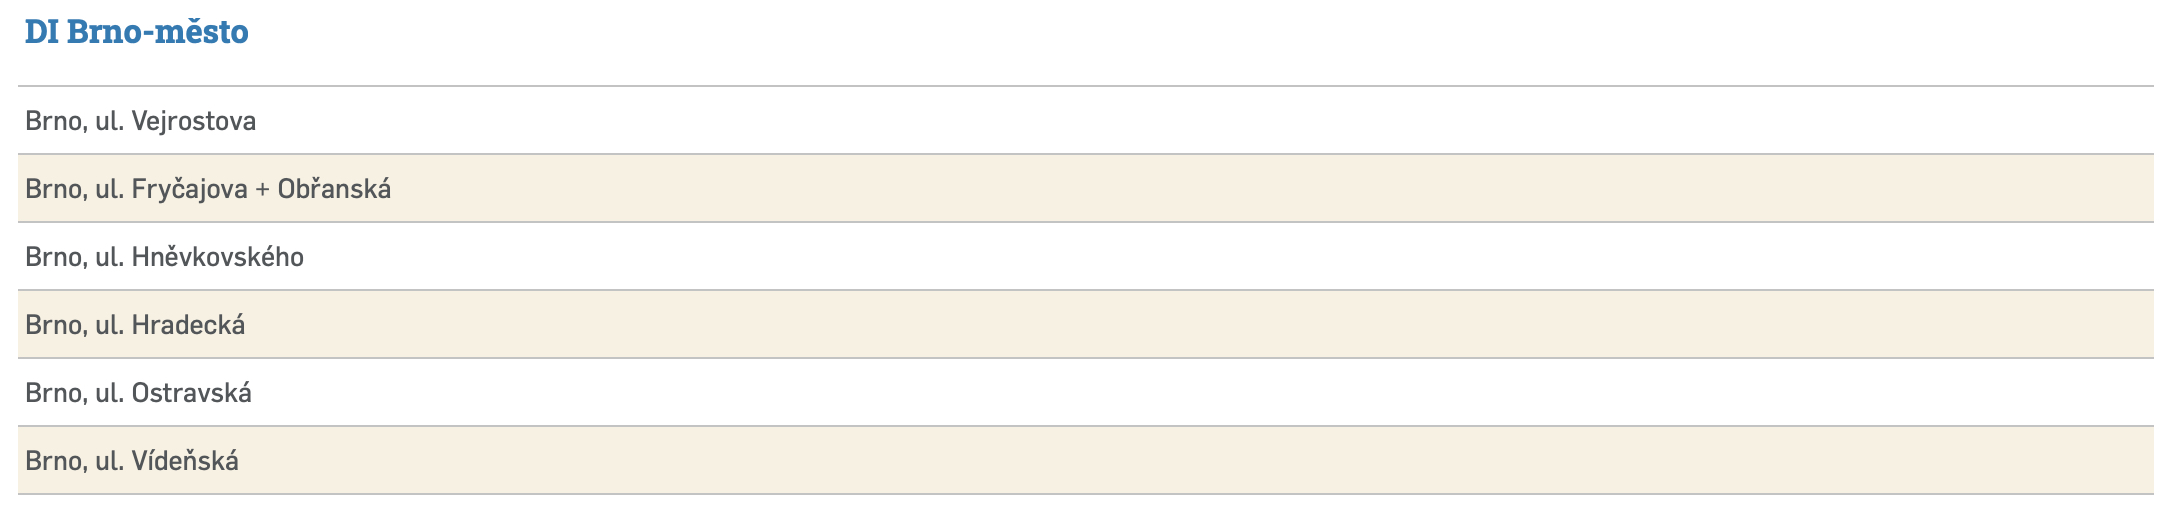Click "ul." in the Hradecká row
The image size is (2172, 518).
[x=109, y=325]
